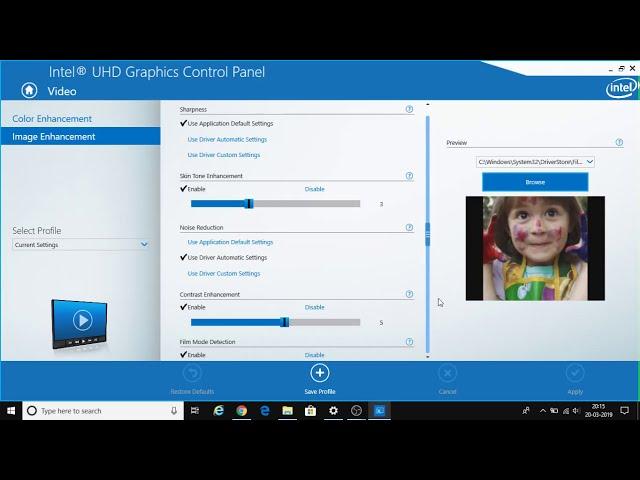640x480 pixels.
Task: Click the Browse button
Action: coord(535,182)
